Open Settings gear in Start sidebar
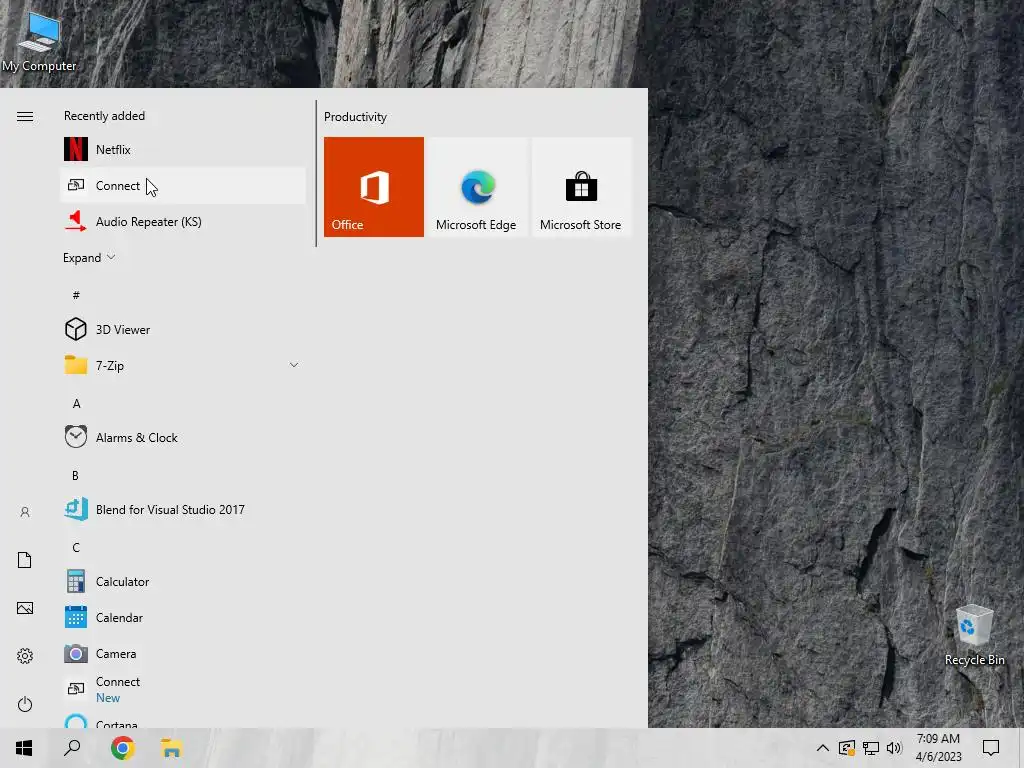Screen dimensions: 1024x768 [x=25, y=656]
